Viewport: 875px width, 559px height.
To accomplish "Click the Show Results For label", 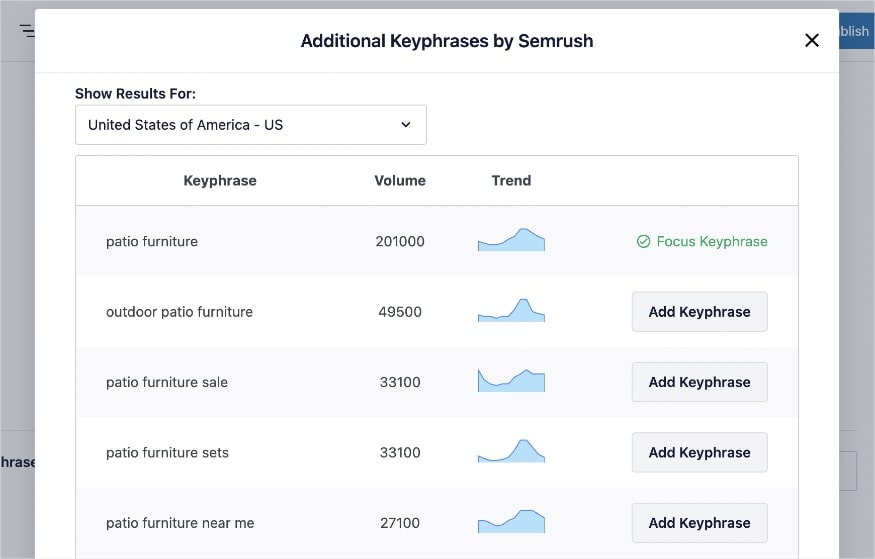I will coord(135,93).
